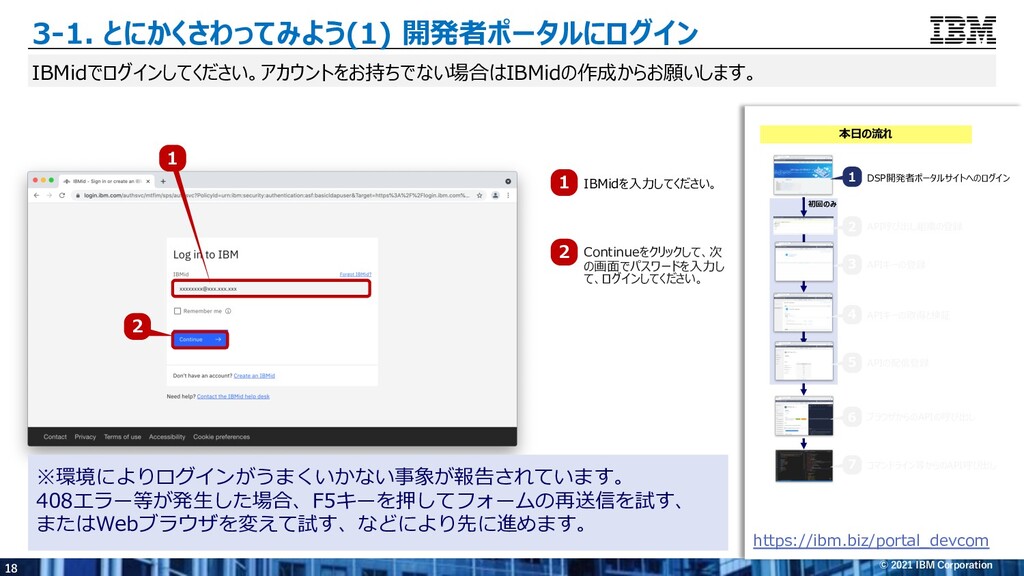Image resolution: width=1024 pixels, height=576 pixels.
Task: Click the slide page number 18
Action: (11, 568)
